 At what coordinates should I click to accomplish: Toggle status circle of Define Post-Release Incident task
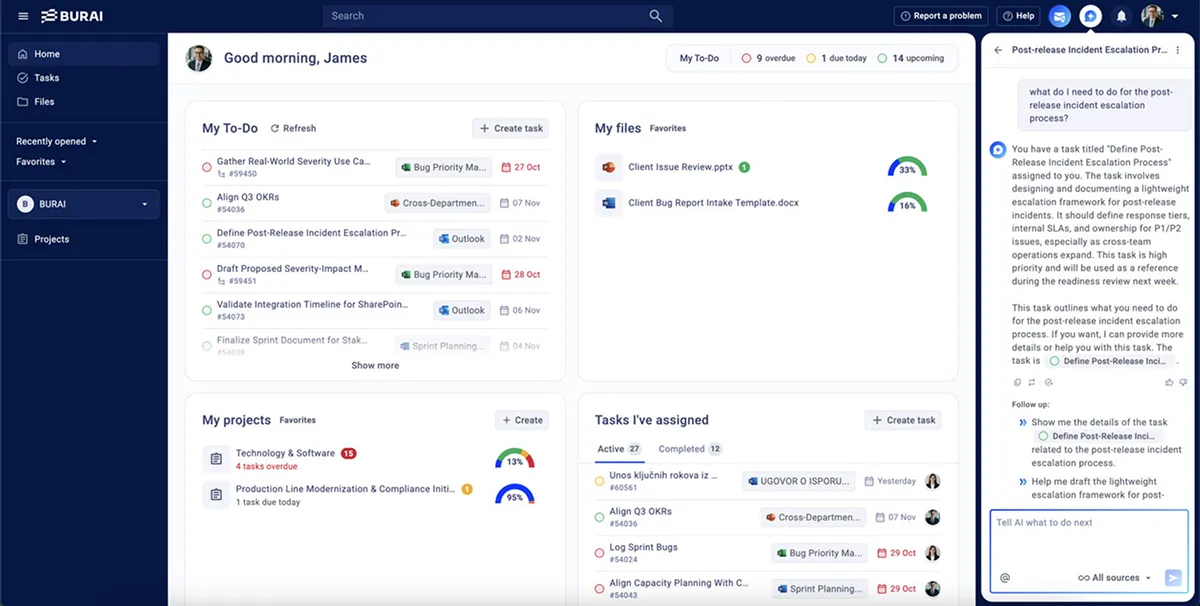pos(207,239)
